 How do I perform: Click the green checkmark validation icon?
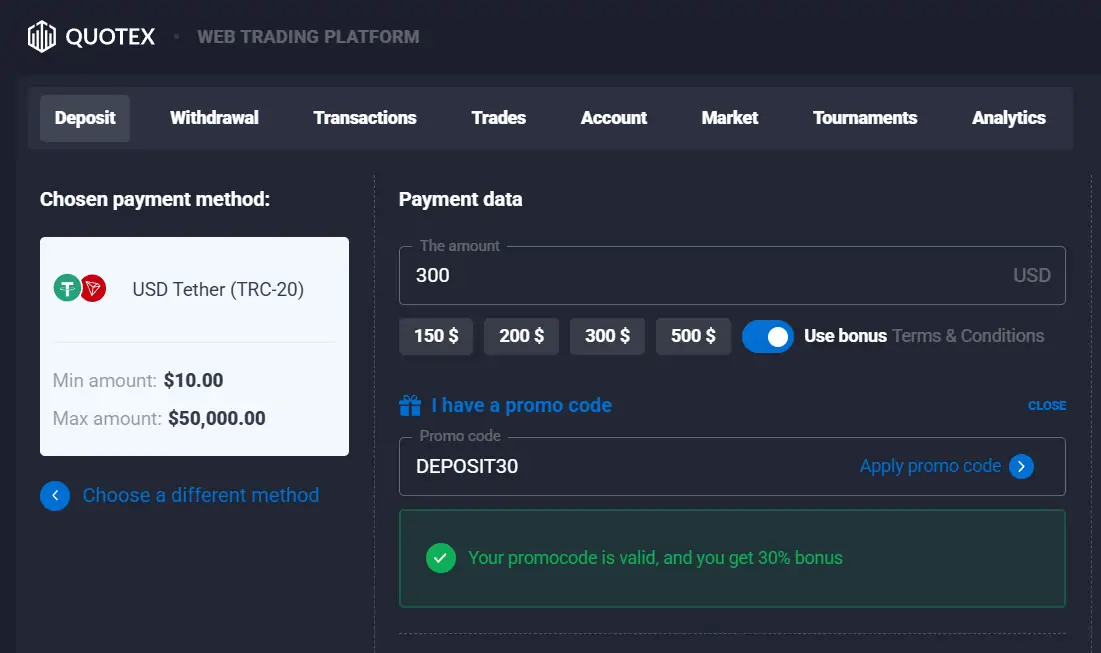440,558
